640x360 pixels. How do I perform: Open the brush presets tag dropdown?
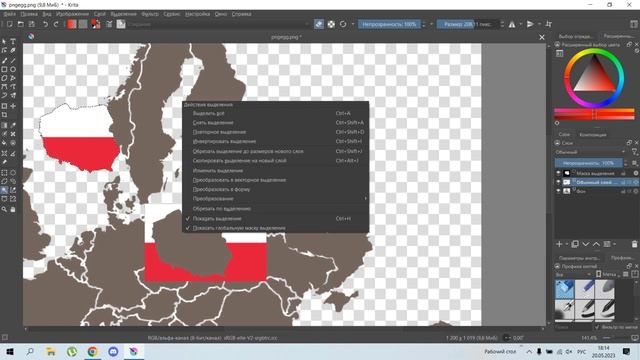click(x=572, y=275)
